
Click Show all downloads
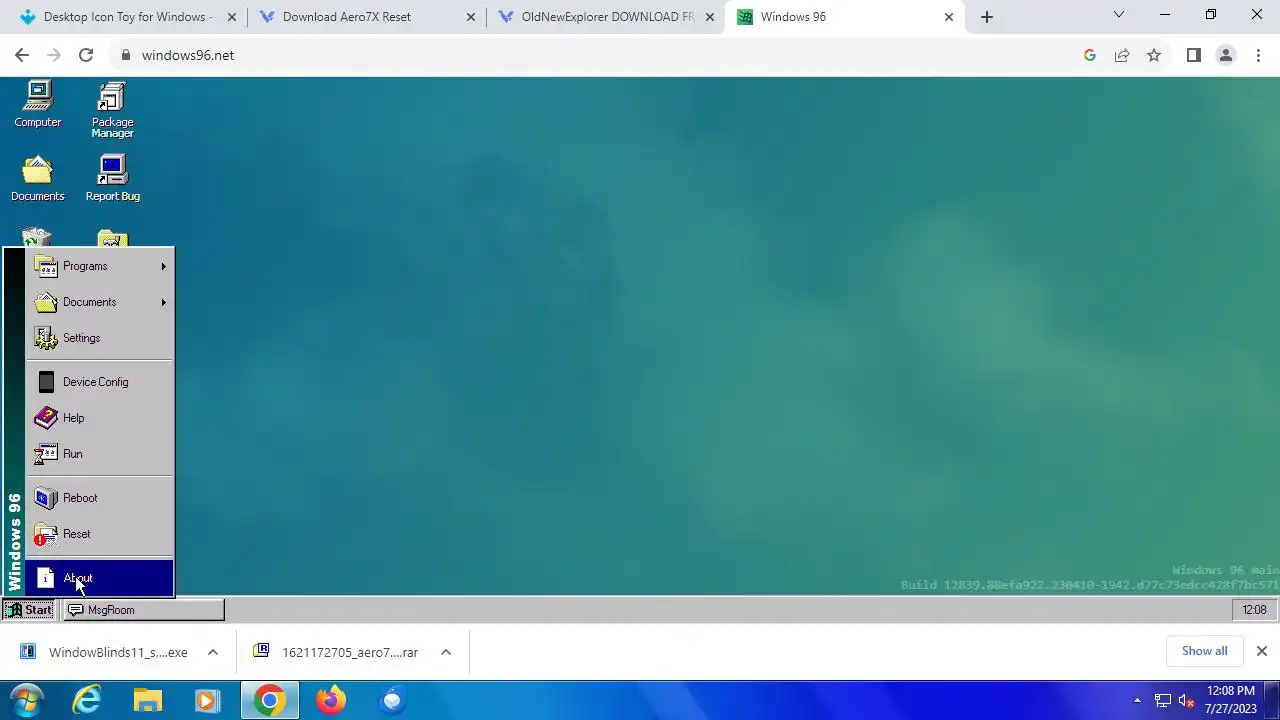[1204, 651]
